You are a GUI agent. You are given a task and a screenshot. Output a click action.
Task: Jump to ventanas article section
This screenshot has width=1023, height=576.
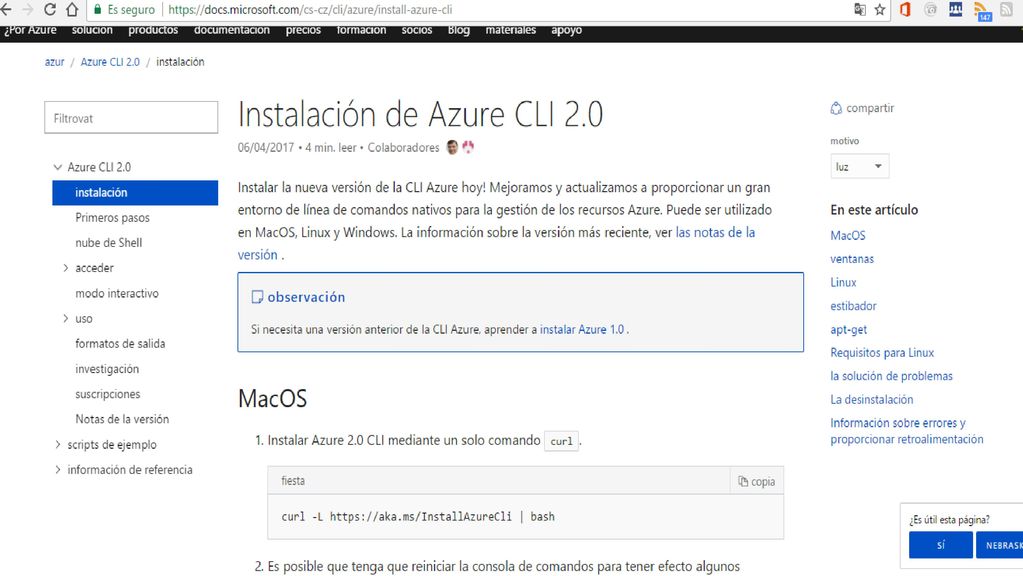(x=851, y=259)
